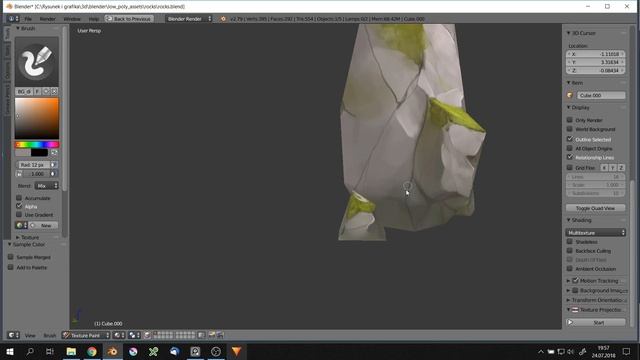Disable Outline Selected checkbox

(x=570, y=139)
